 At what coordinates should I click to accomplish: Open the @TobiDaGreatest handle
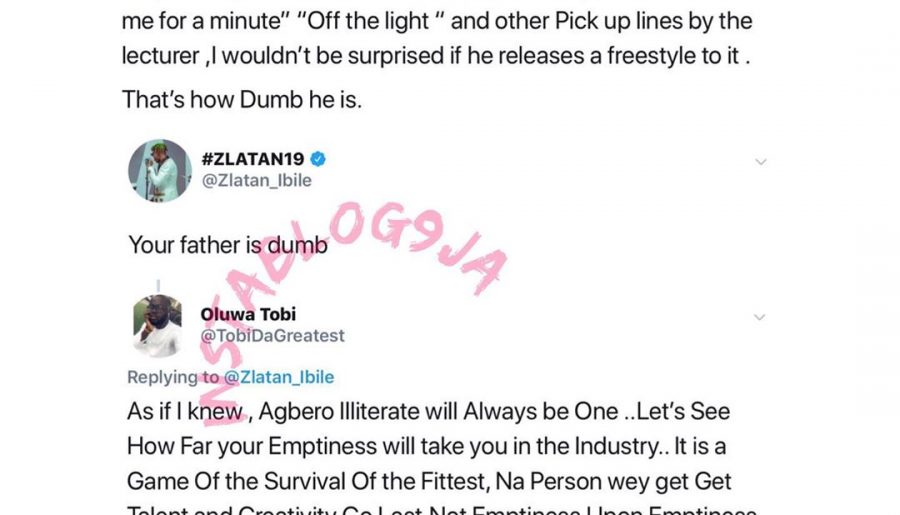tap(273, 335)
